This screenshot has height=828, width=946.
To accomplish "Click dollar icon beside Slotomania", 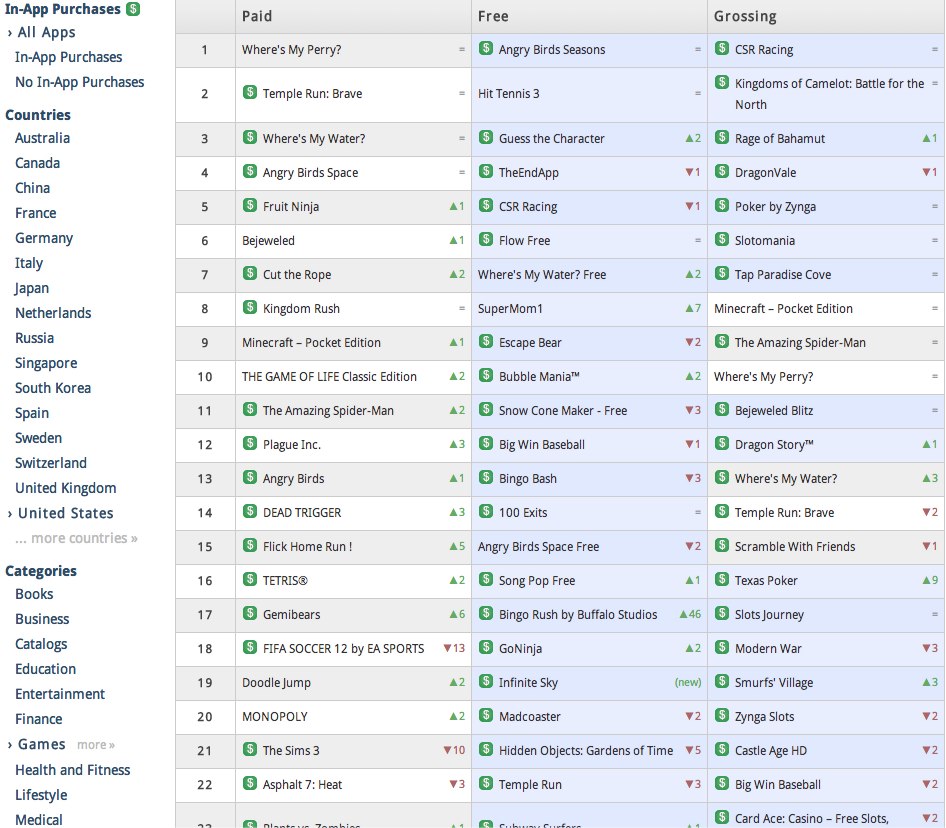I will point(722,239).
